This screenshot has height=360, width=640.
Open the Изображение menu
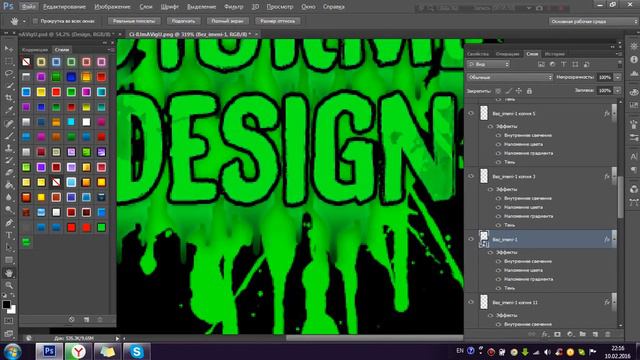[x=112, y=7]
